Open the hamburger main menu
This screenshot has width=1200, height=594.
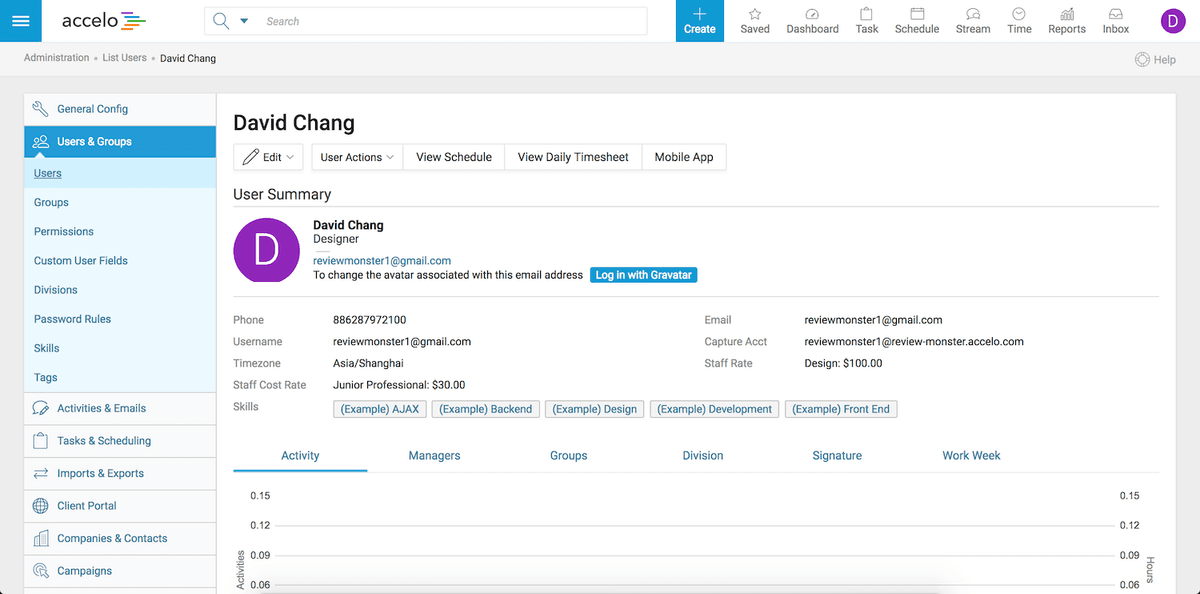[x=21, y=21]
